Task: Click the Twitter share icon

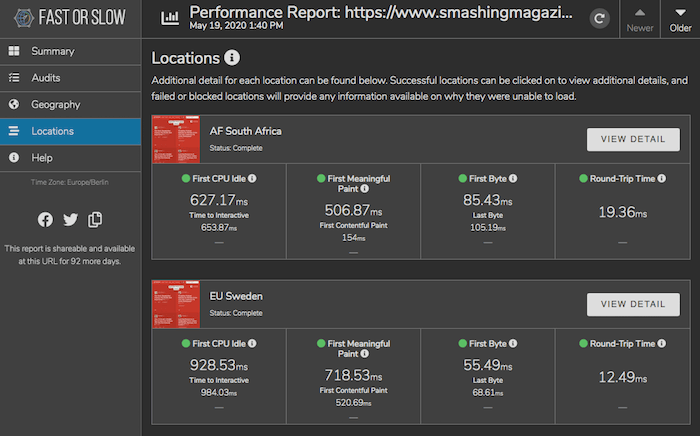Action: click(x=70, y=220)
